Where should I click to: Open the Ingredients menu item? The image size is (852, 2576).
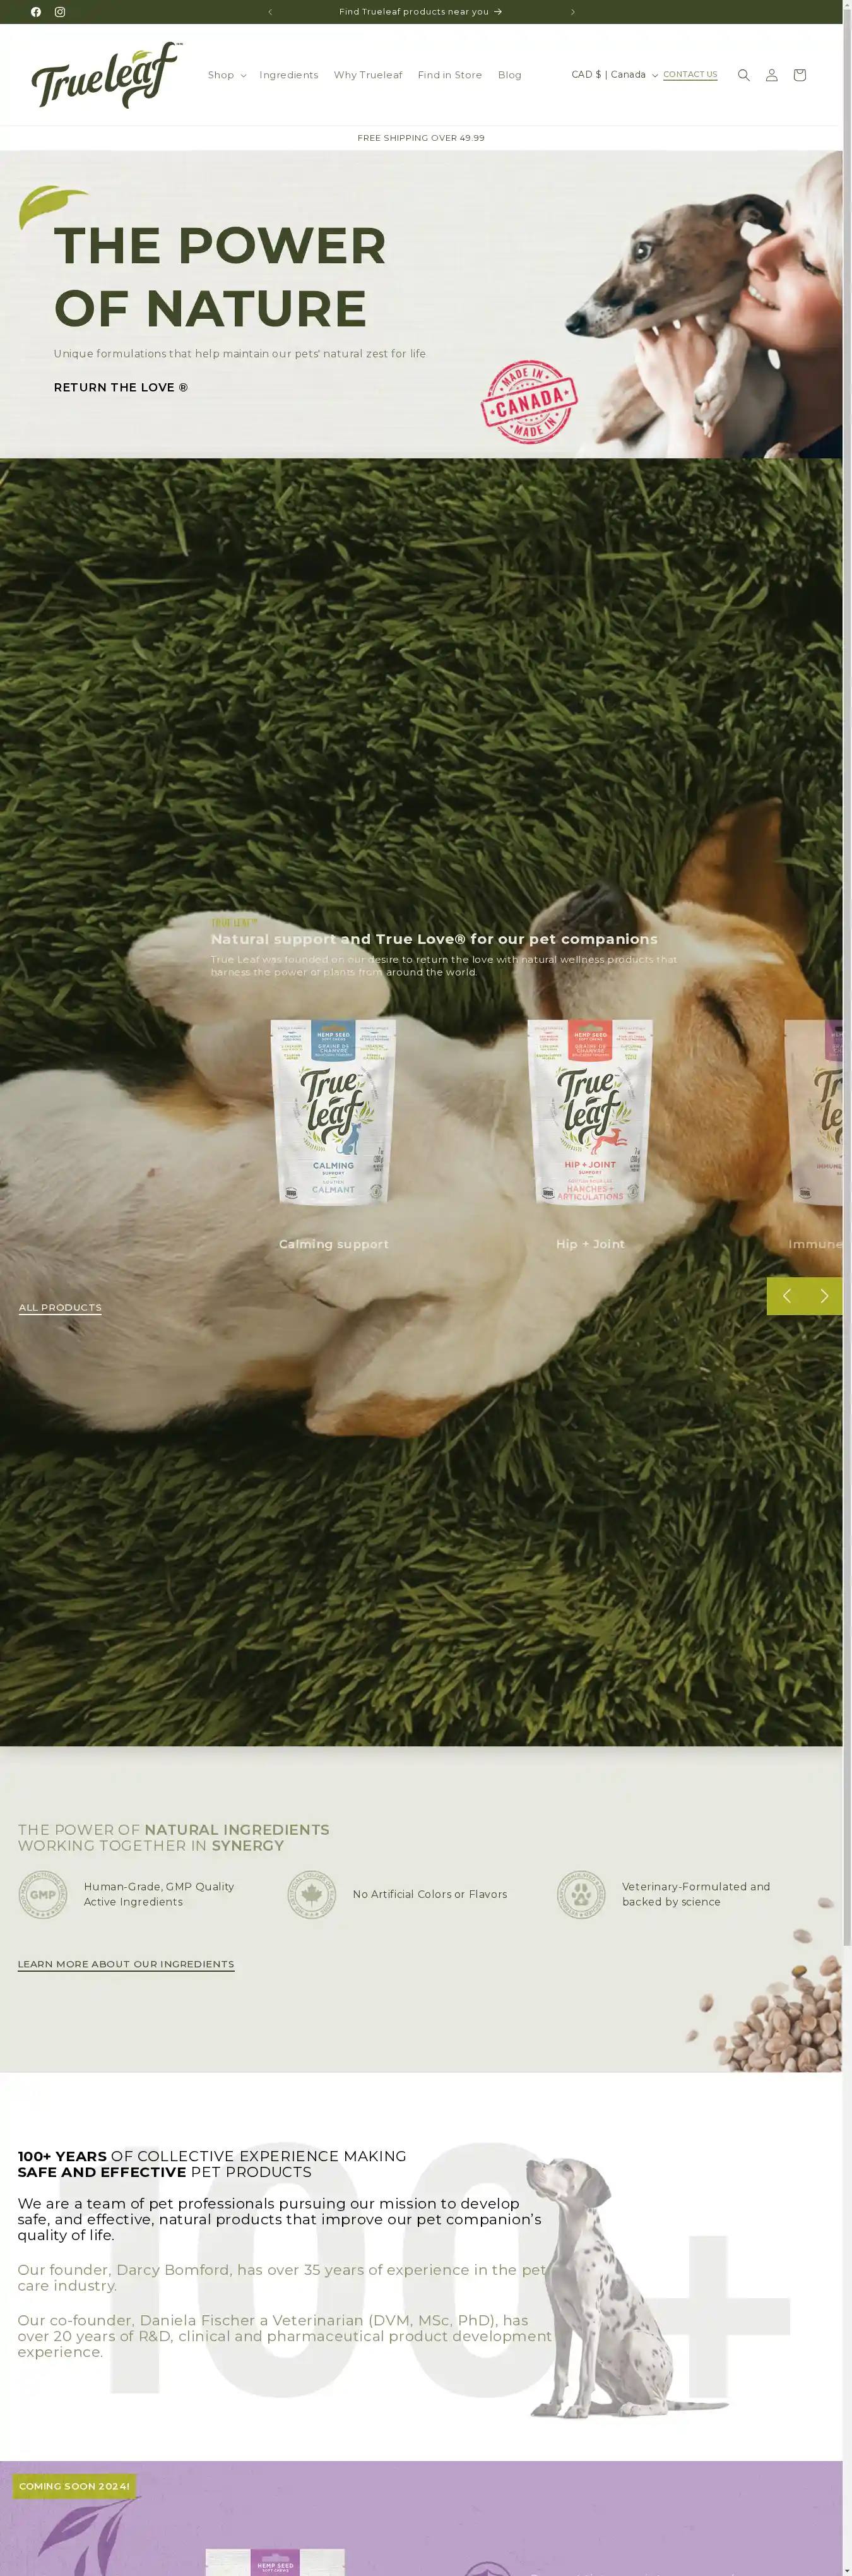point(288,75)
